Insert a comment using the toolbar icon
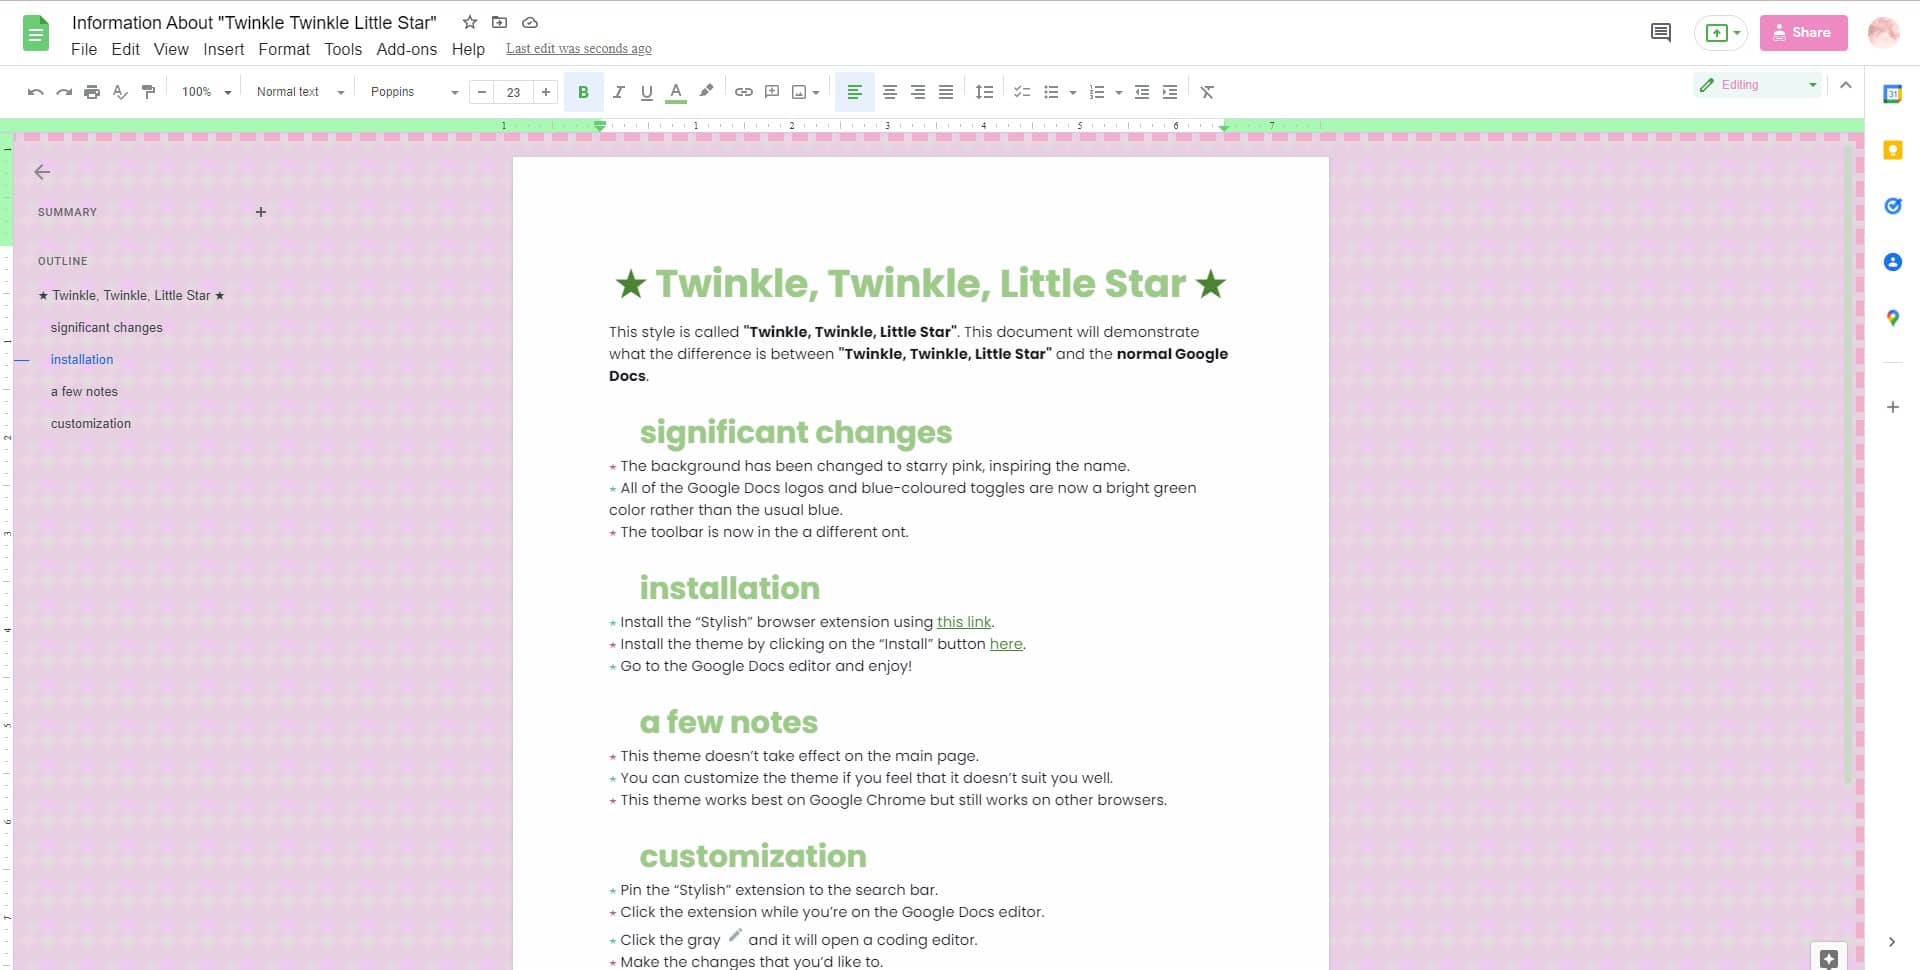Image resolution: width=1920 pixels, height=970 pixels. pos(771,92)
